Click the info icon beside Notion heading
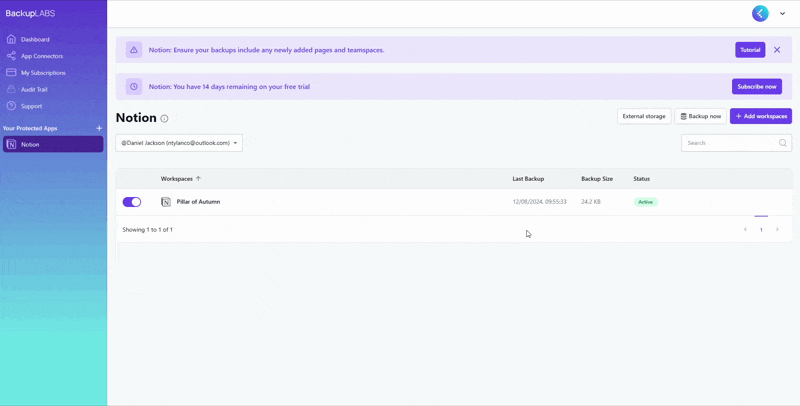800x406 pixels. (164, 118)
